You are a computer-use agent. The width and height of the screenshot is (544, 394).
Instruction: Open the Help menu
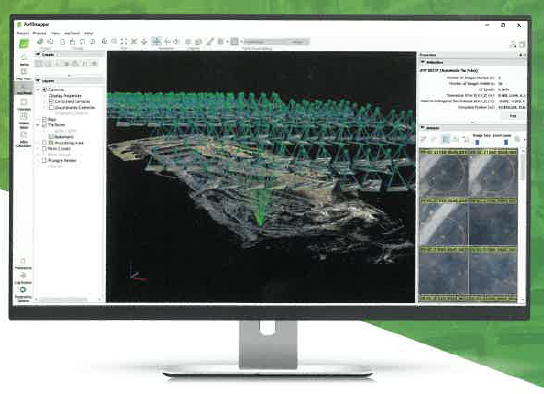[x=88, y=33]
